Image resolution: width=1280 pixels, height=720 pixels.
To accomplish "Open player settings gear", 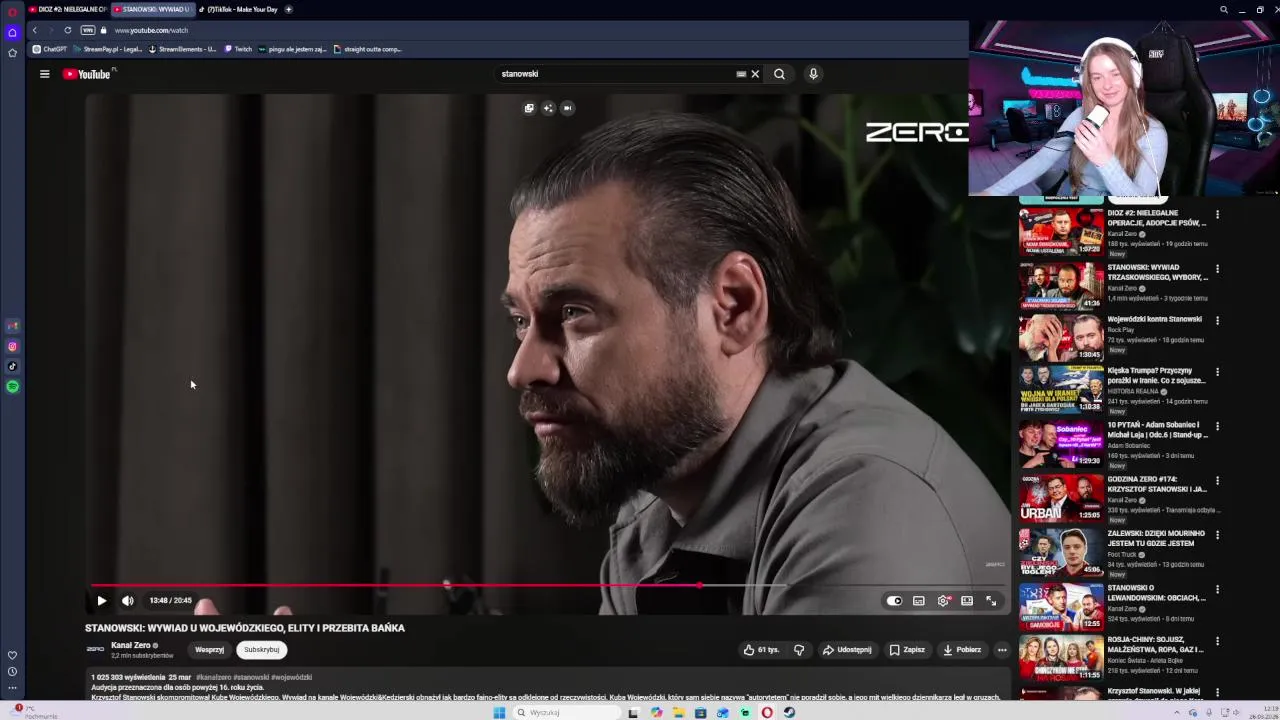I will coord(943,601).
